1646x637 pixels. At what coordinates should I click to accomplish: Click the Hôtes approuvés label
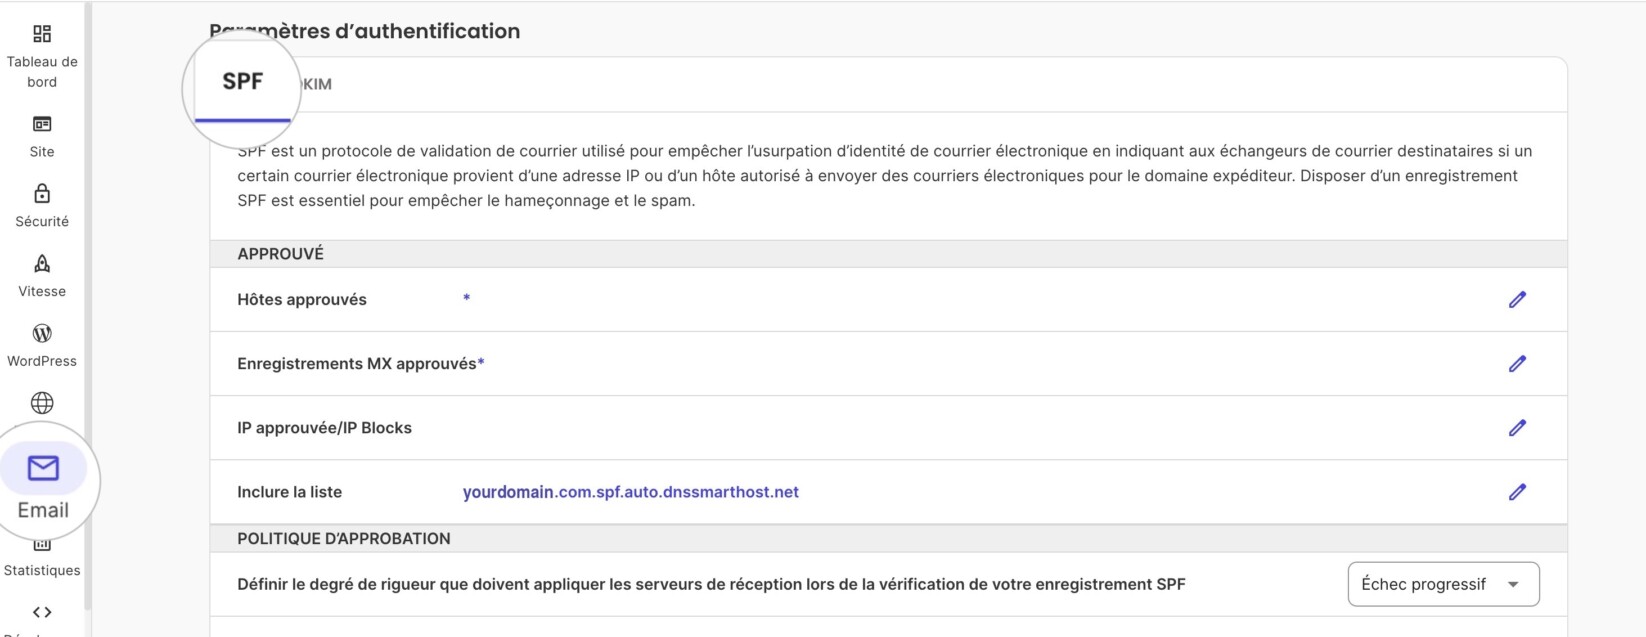coord(302,300)
